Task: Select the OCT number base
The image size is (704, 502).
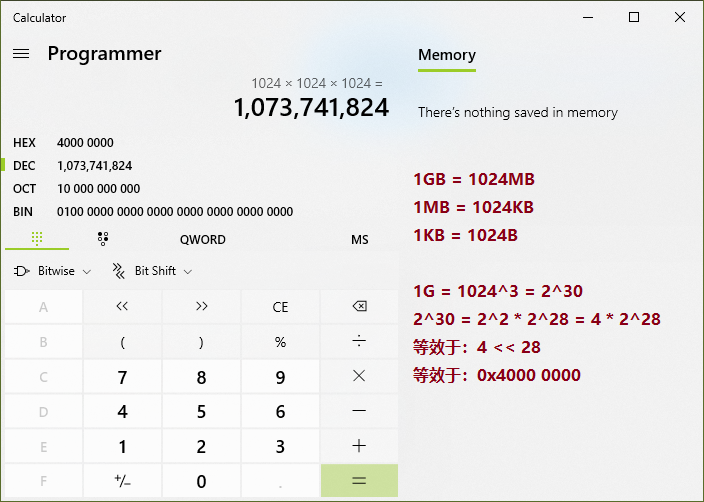Action: [199, 189]
